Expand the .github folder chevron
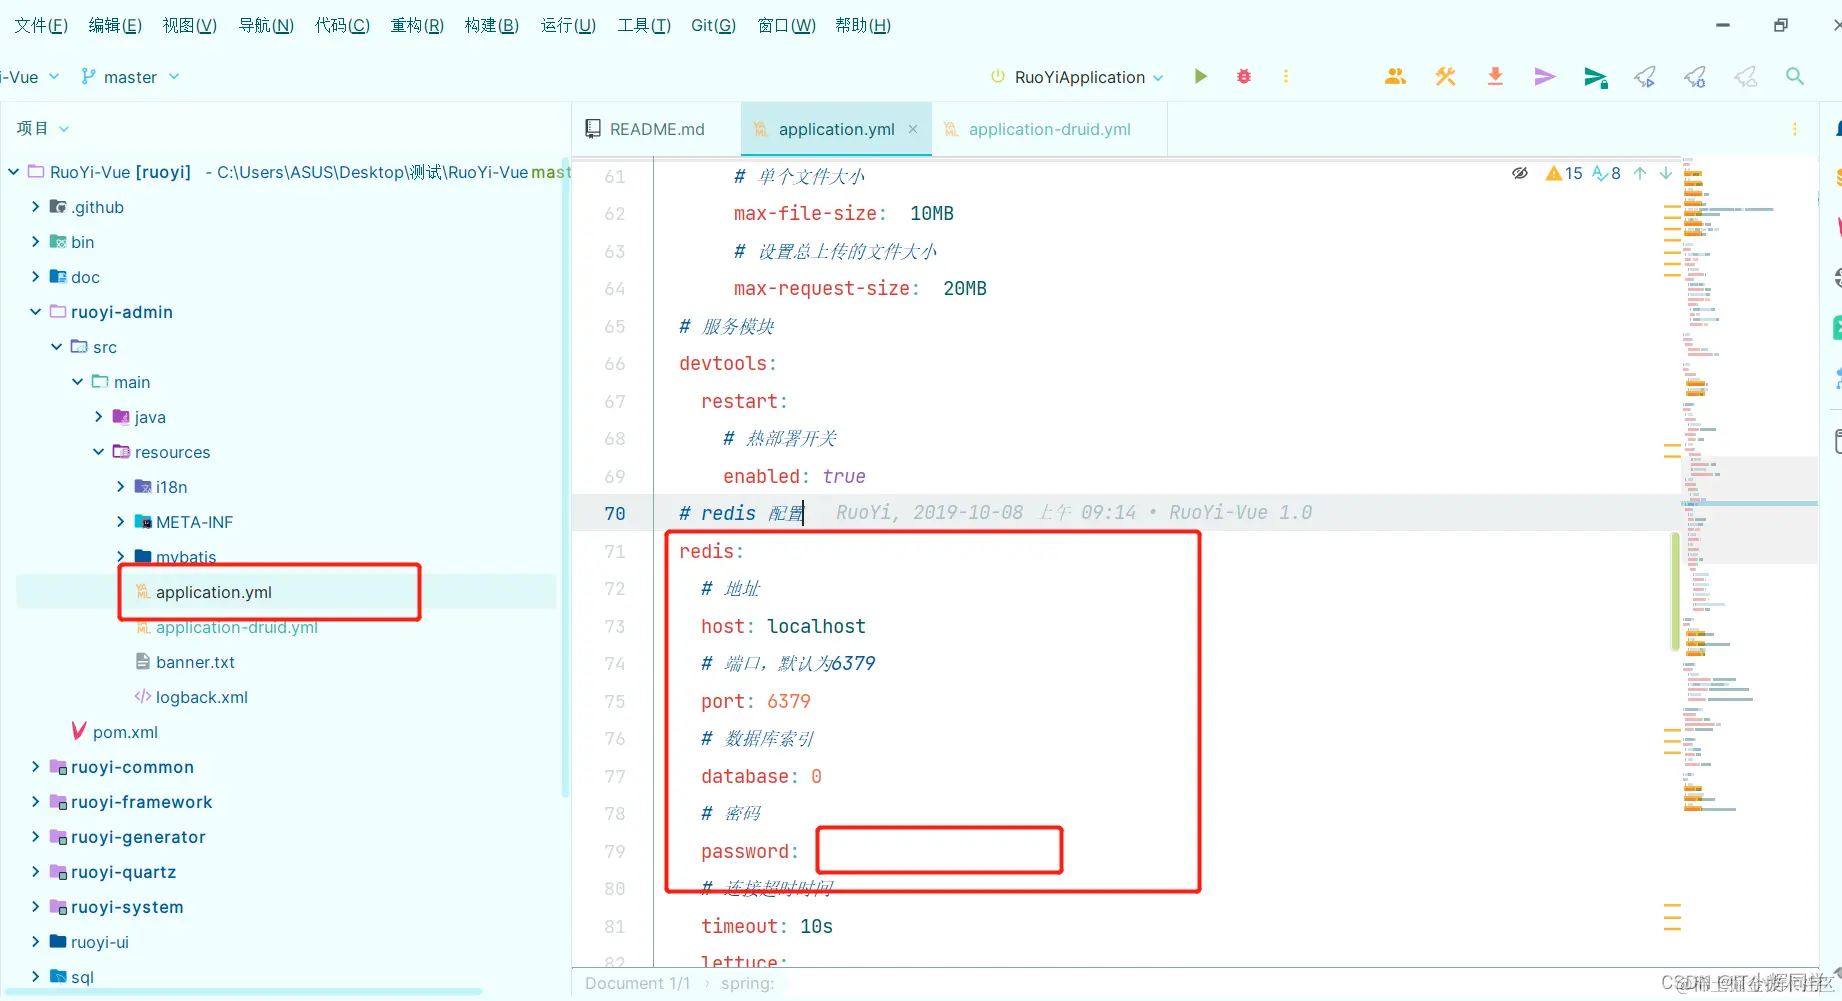The image size is (1842, 1001). tap(35, 207)
